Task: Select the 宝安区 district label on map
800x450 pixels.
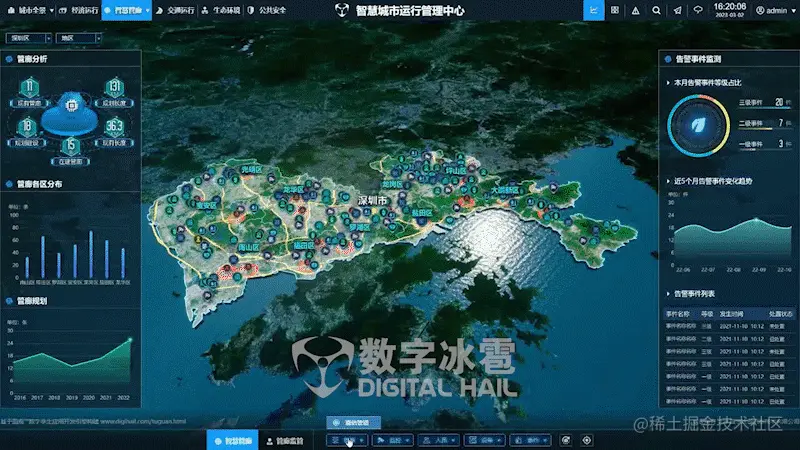Action: [x=207, y=206]
